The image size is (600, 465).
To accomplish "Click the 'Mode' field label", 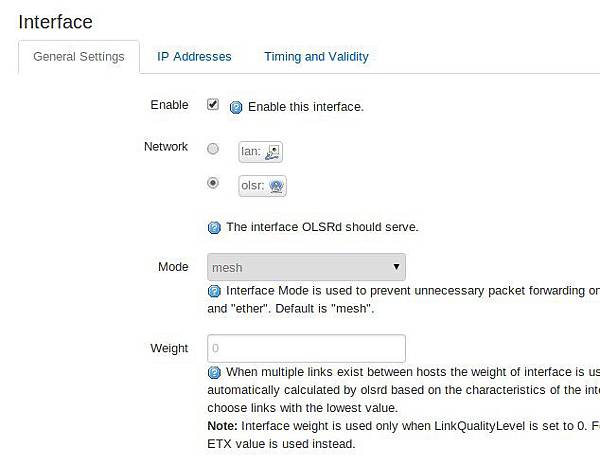I will coord(173,267).
